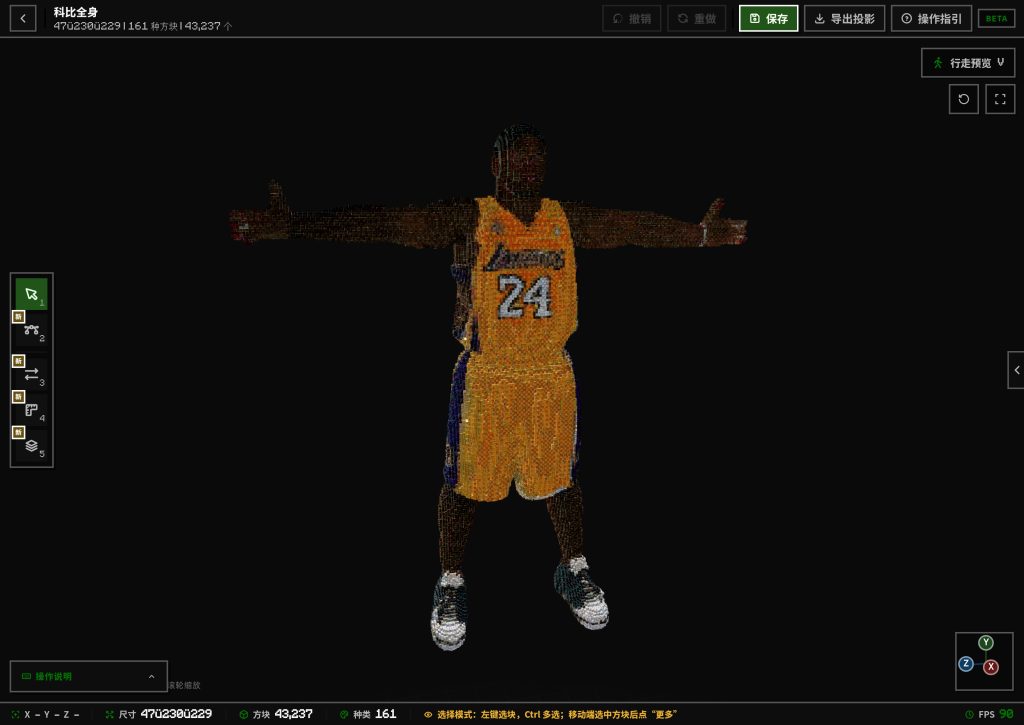The width and height of the screenshot is (1024, 725).
Task: Select the stacked layers tool
Action: click(31, 445)
